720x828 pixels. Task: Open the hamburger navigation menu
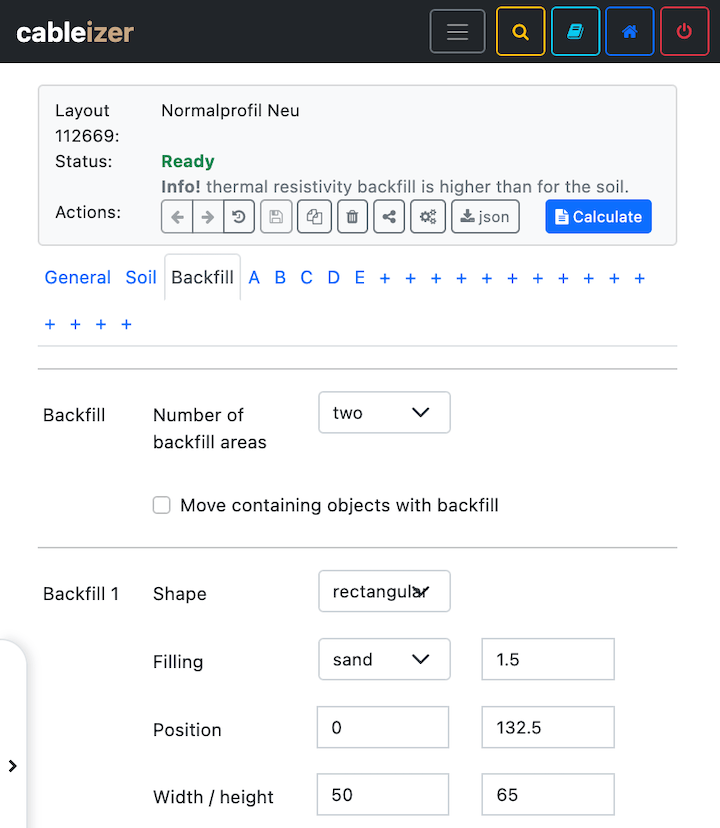point(457,32)
